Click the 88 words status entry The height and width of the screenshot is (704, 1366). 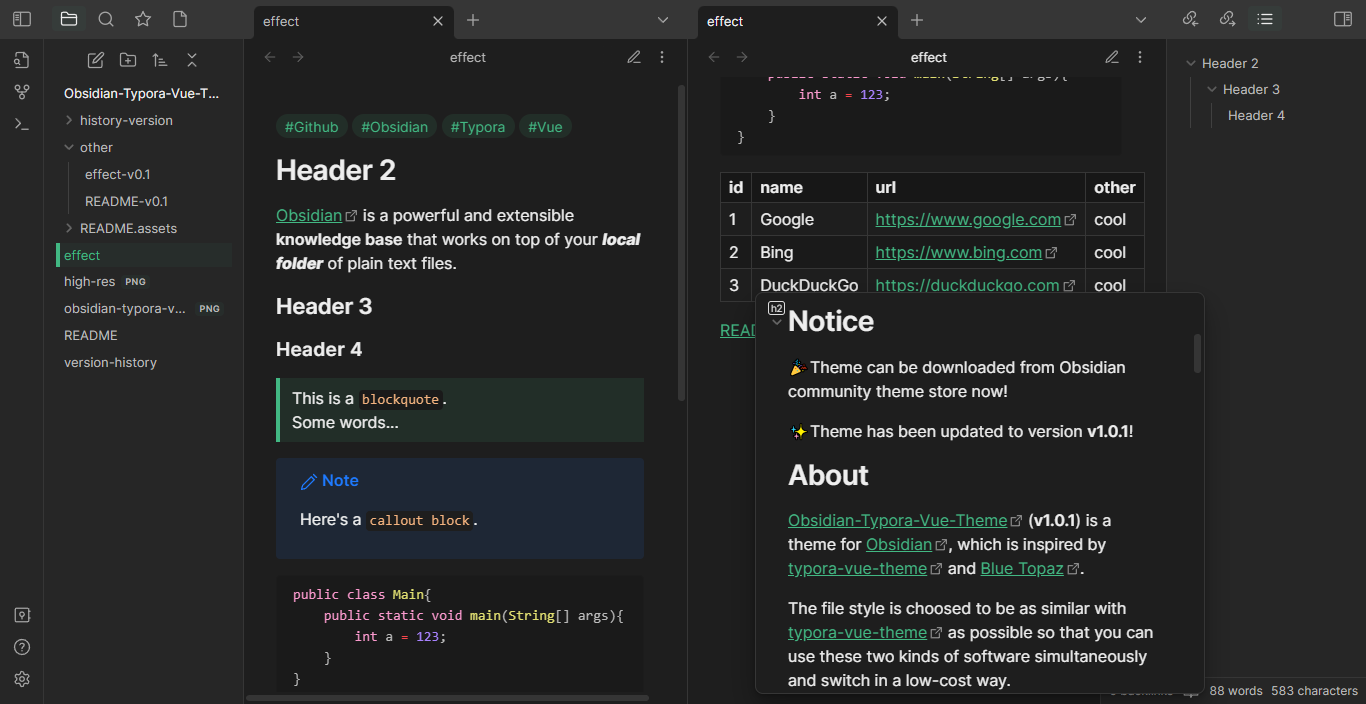point(1236,691)
